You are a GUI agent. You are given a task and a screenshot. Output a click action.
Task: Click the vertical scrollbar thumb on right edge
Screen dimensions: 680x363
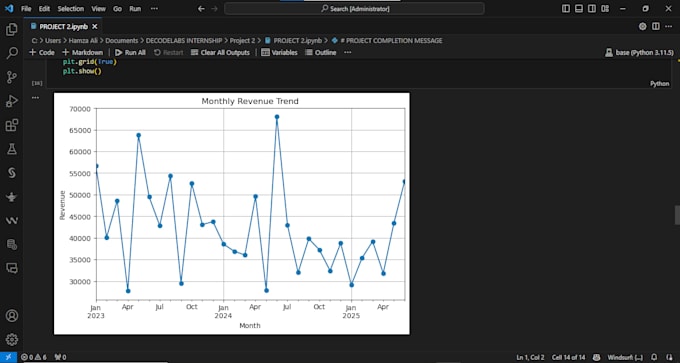pyautogui.click(x=677, y=215)
